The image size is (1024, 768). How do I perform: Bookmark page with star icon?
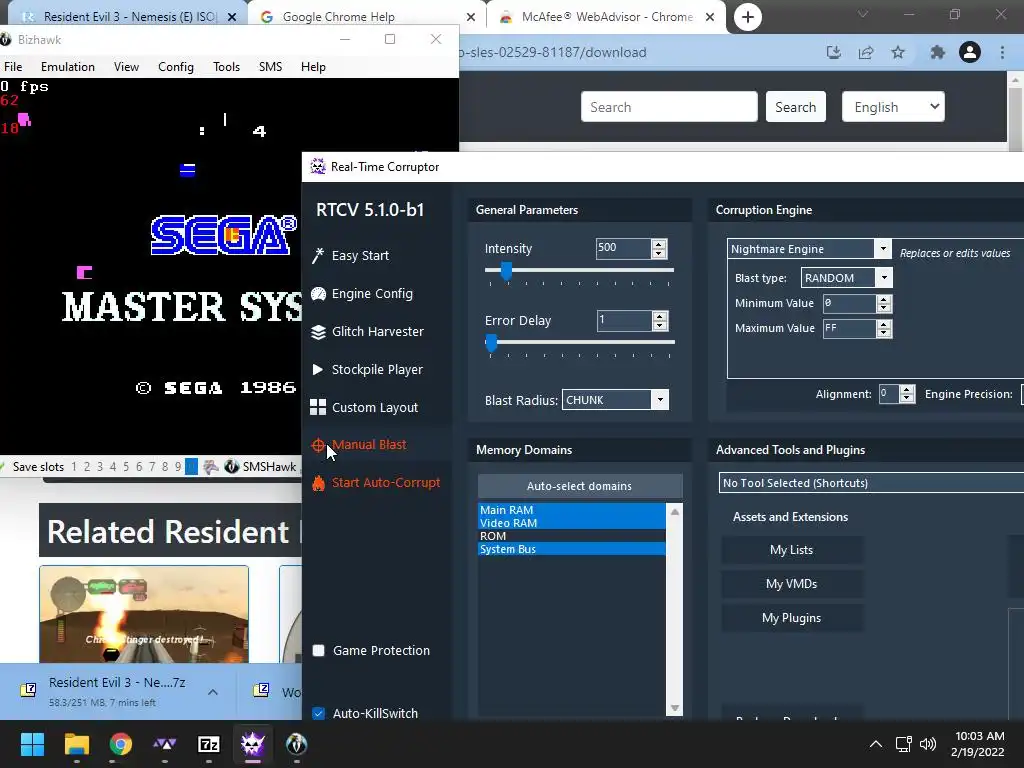click(899, 52)
